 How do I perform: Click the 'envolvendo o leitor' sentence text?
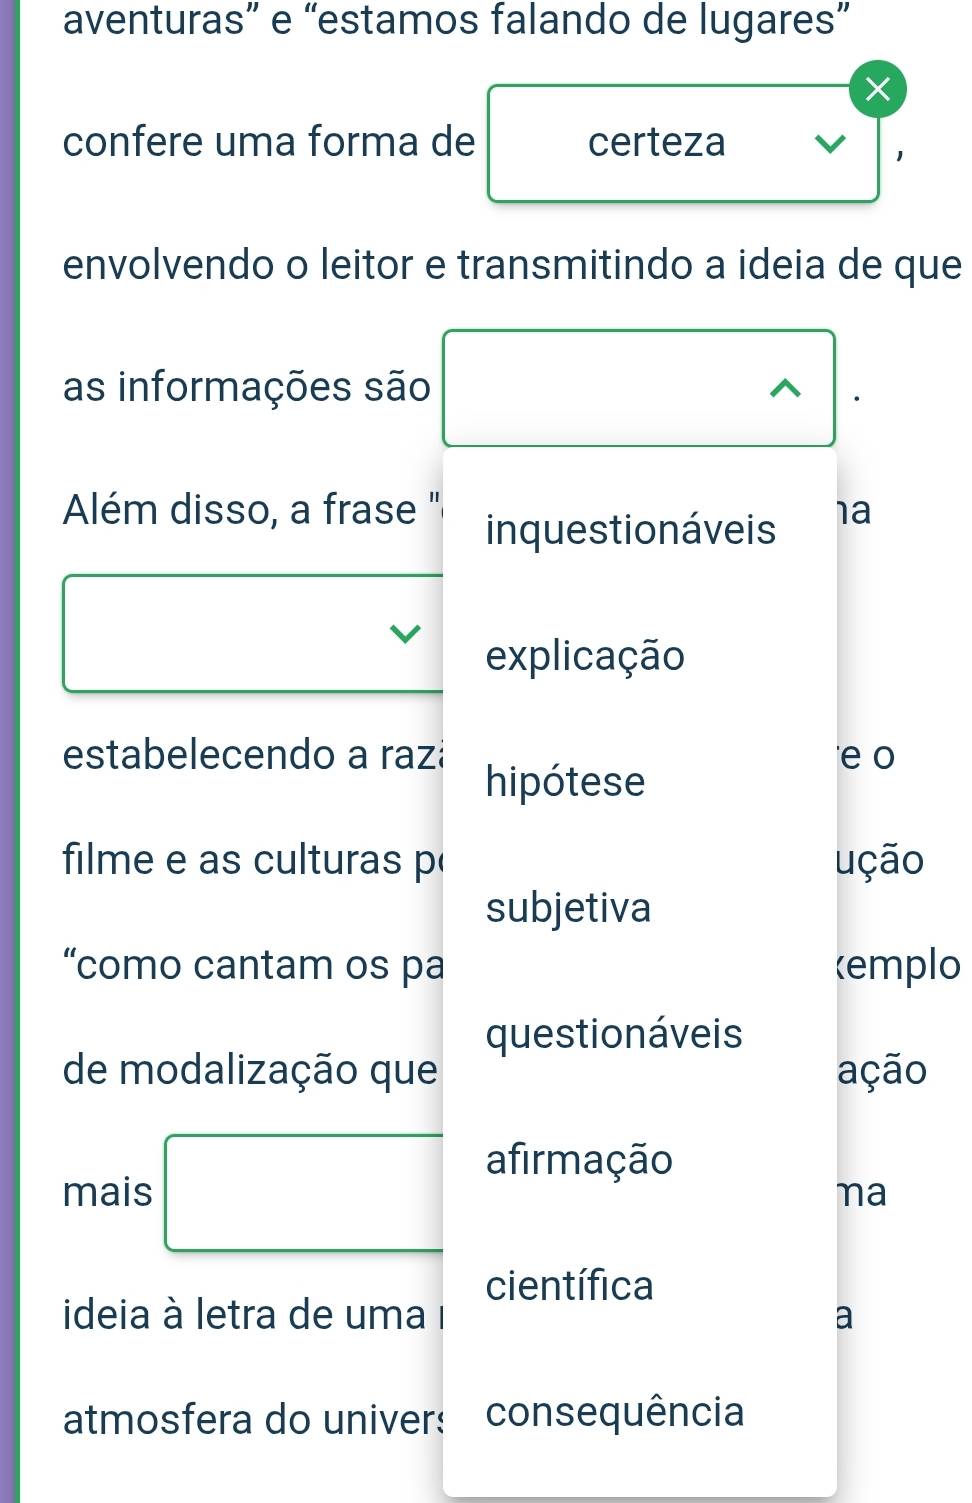511,265
